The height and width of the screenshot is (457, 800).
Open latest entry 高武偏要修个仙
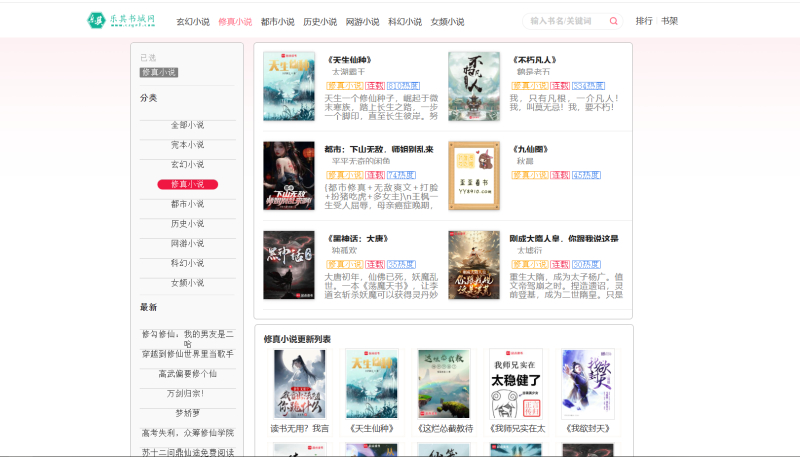tap(188, 374)
